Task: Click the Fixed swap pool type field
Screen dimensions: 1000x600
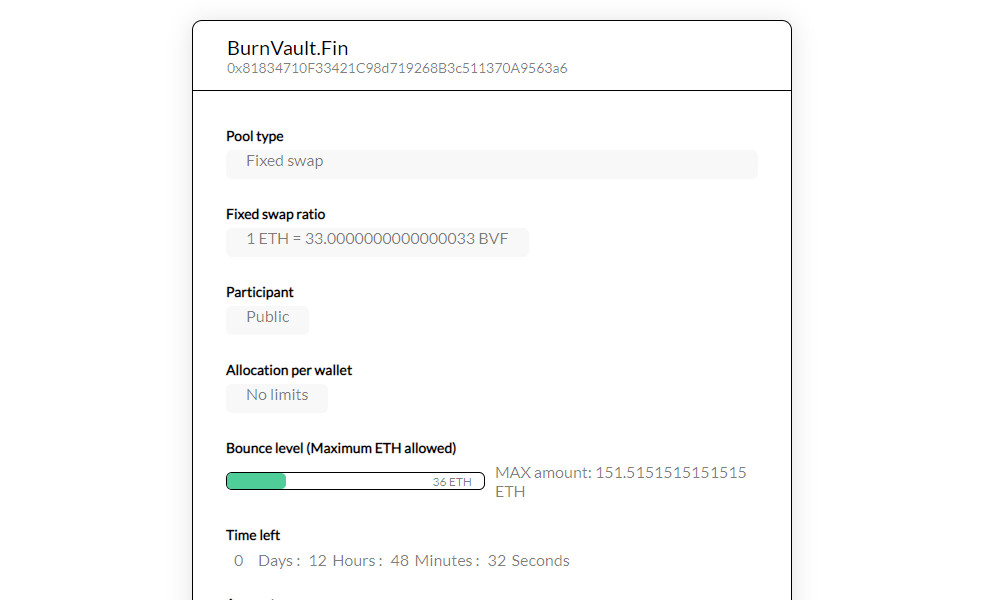Action: click(492, 164)
